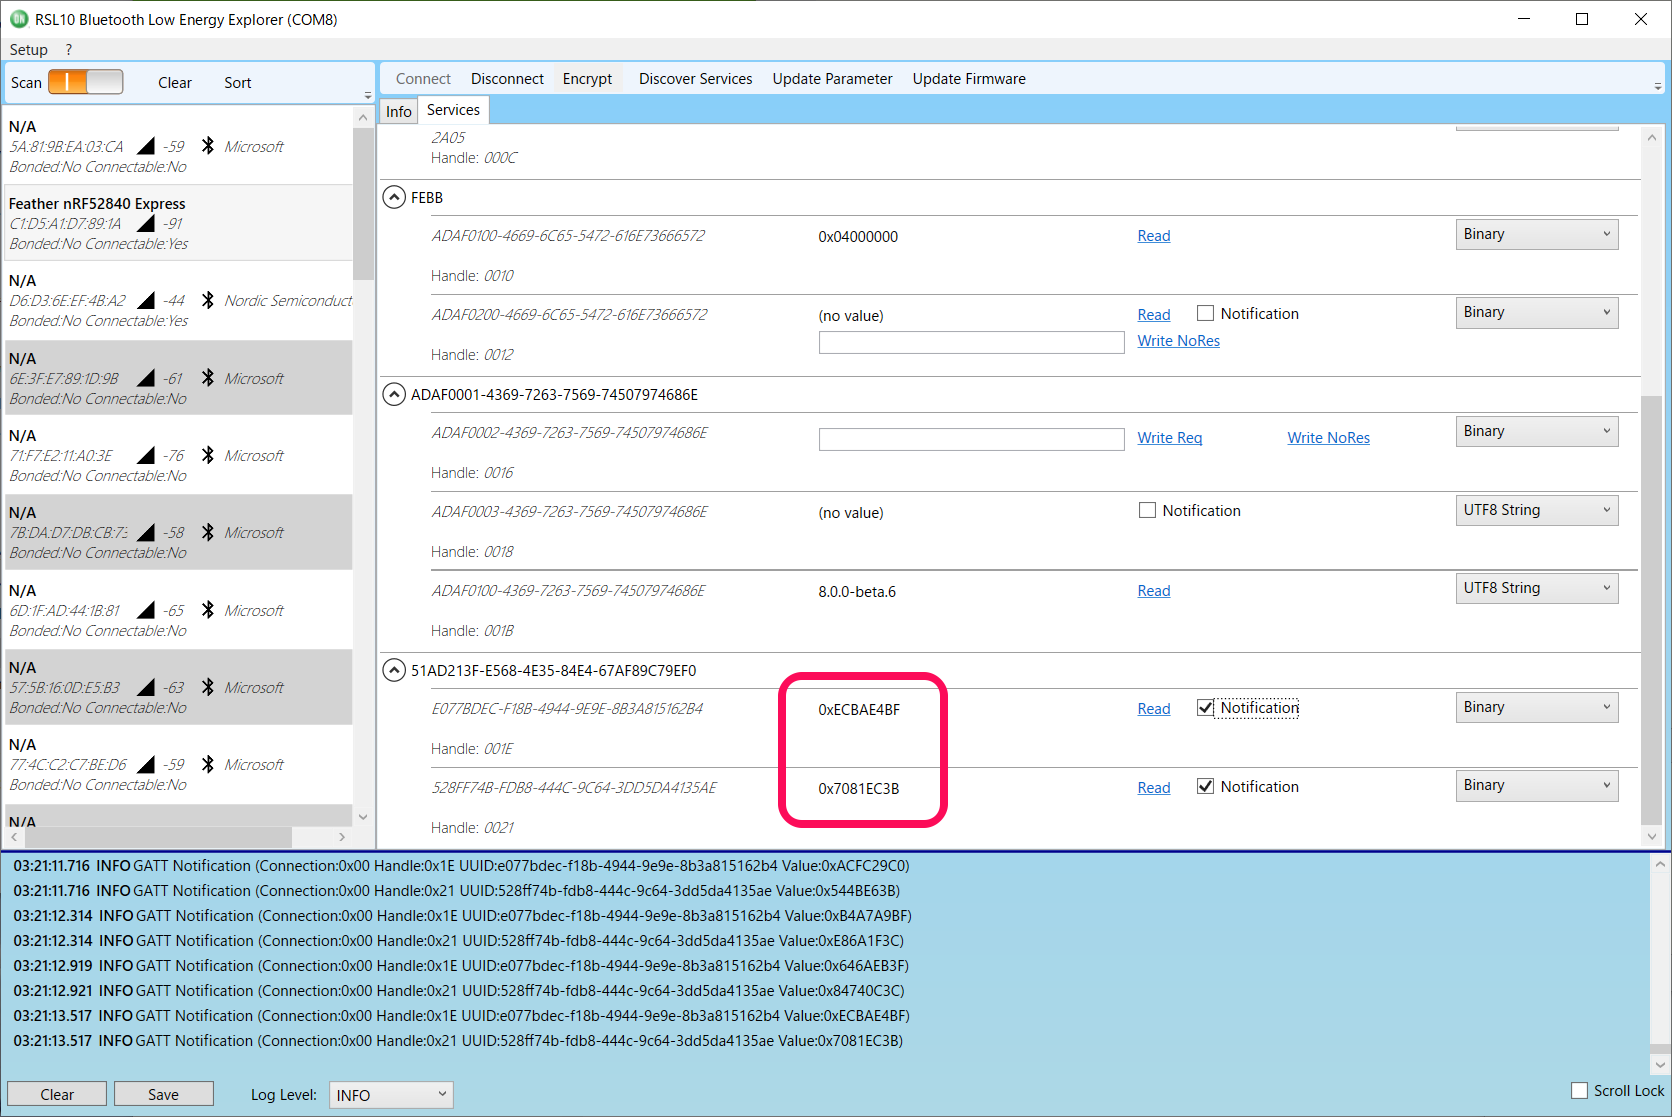
Task: Read characteristic E077BDEC at handle 001E
Action: click(1154, 709)
